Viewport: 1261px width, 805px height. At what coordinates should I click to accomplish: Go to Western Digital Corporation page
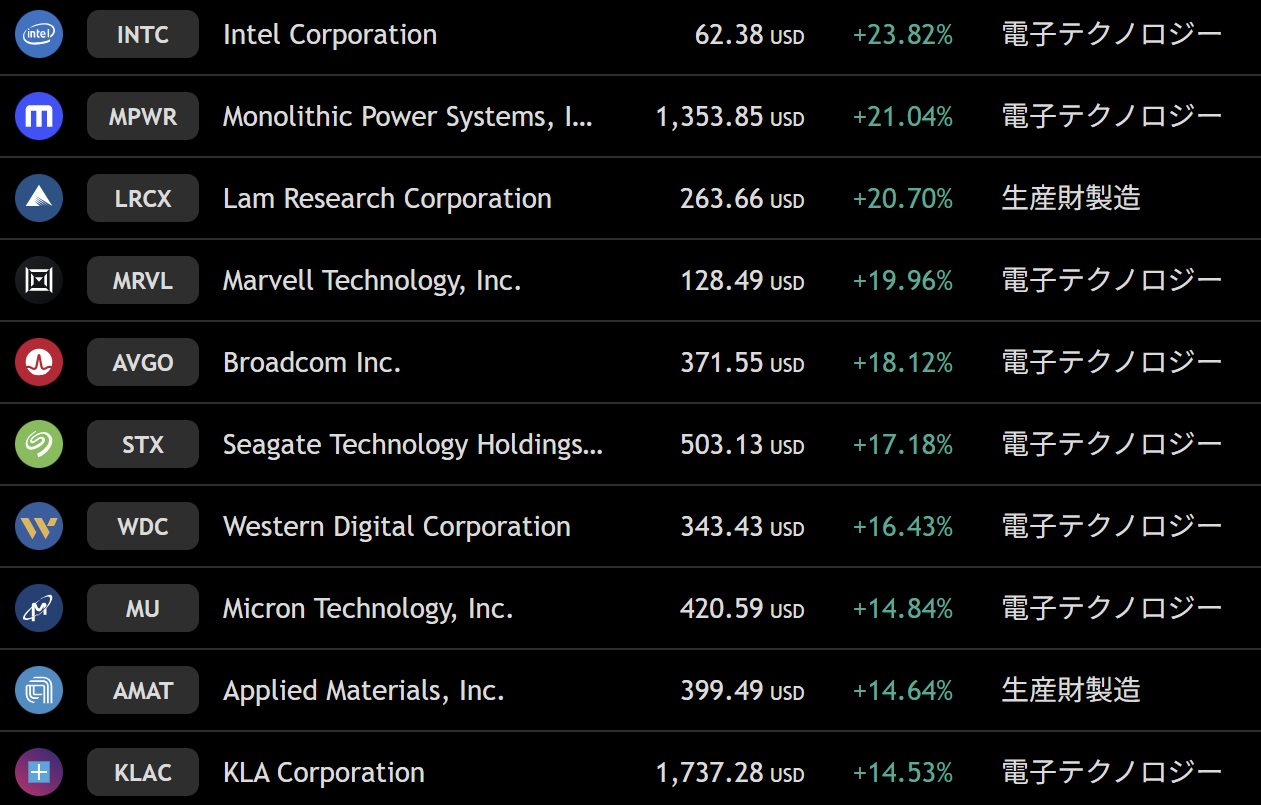pos(396,527)
